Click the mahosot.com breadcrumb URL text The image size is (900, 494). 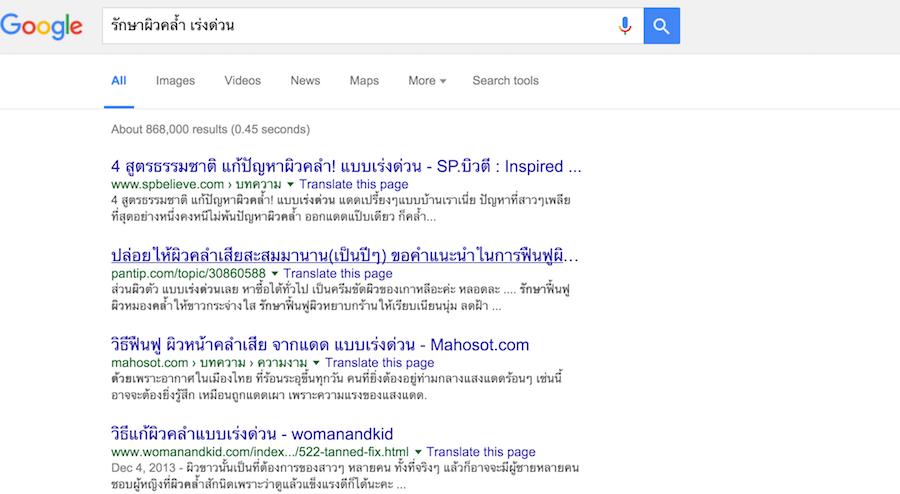point(209,363)
